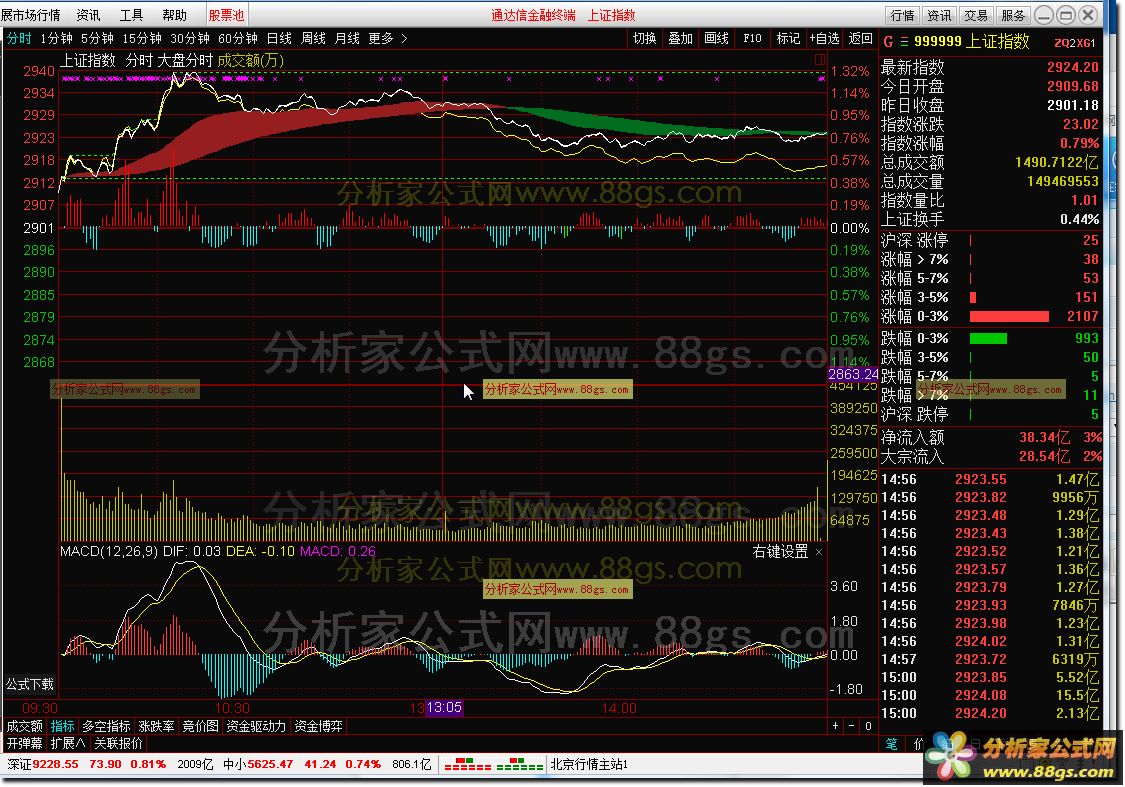The height and width of the screenshot is (787, 1125).
Task: Select the 成交额 bottom tab
Action: click(24, 727)
